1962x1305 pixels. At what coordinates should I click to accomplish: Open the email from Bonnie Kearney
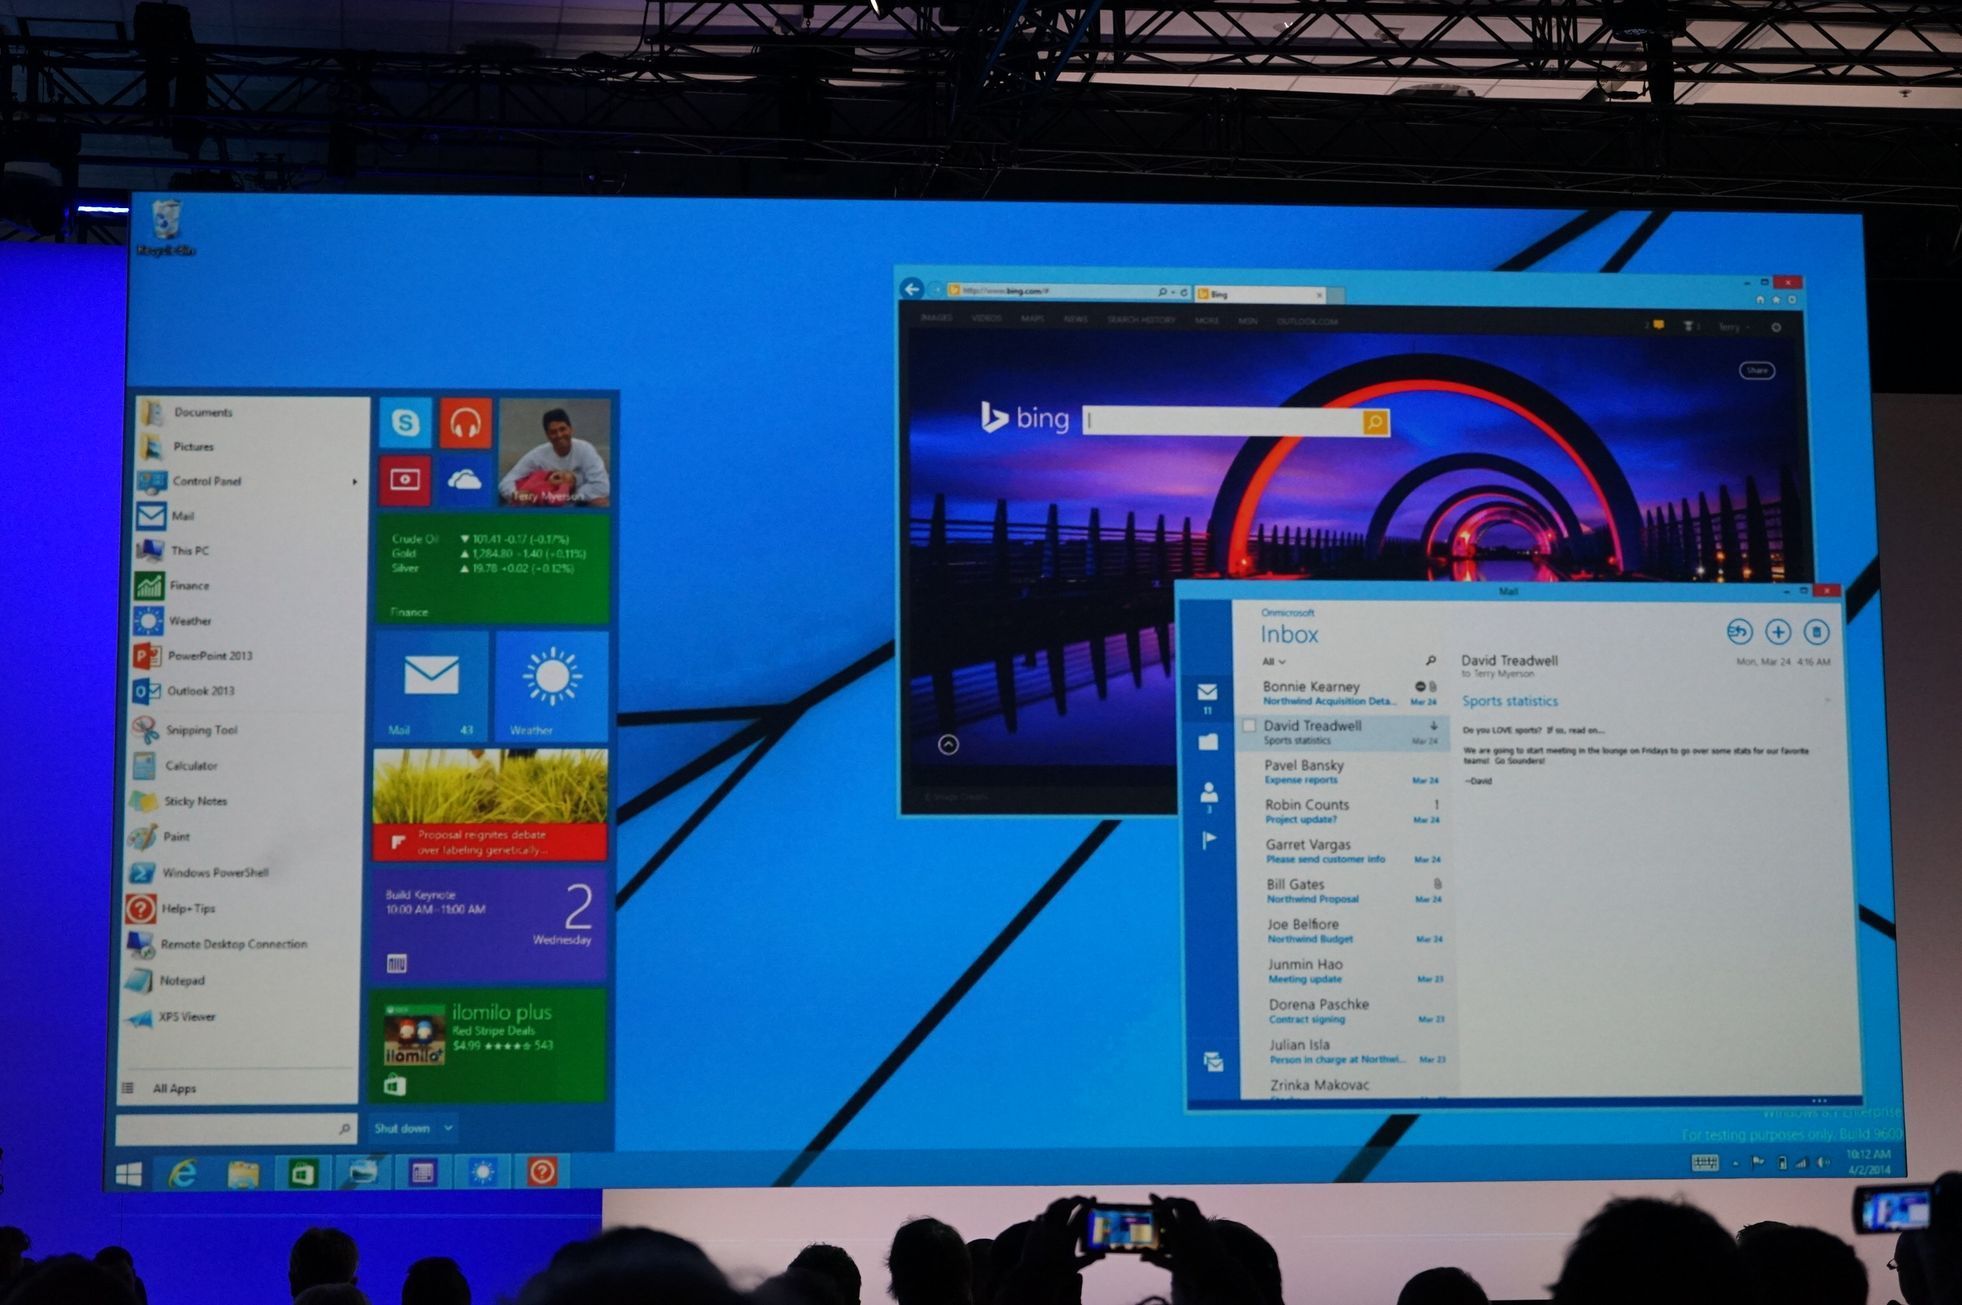tap(1344, 693)
